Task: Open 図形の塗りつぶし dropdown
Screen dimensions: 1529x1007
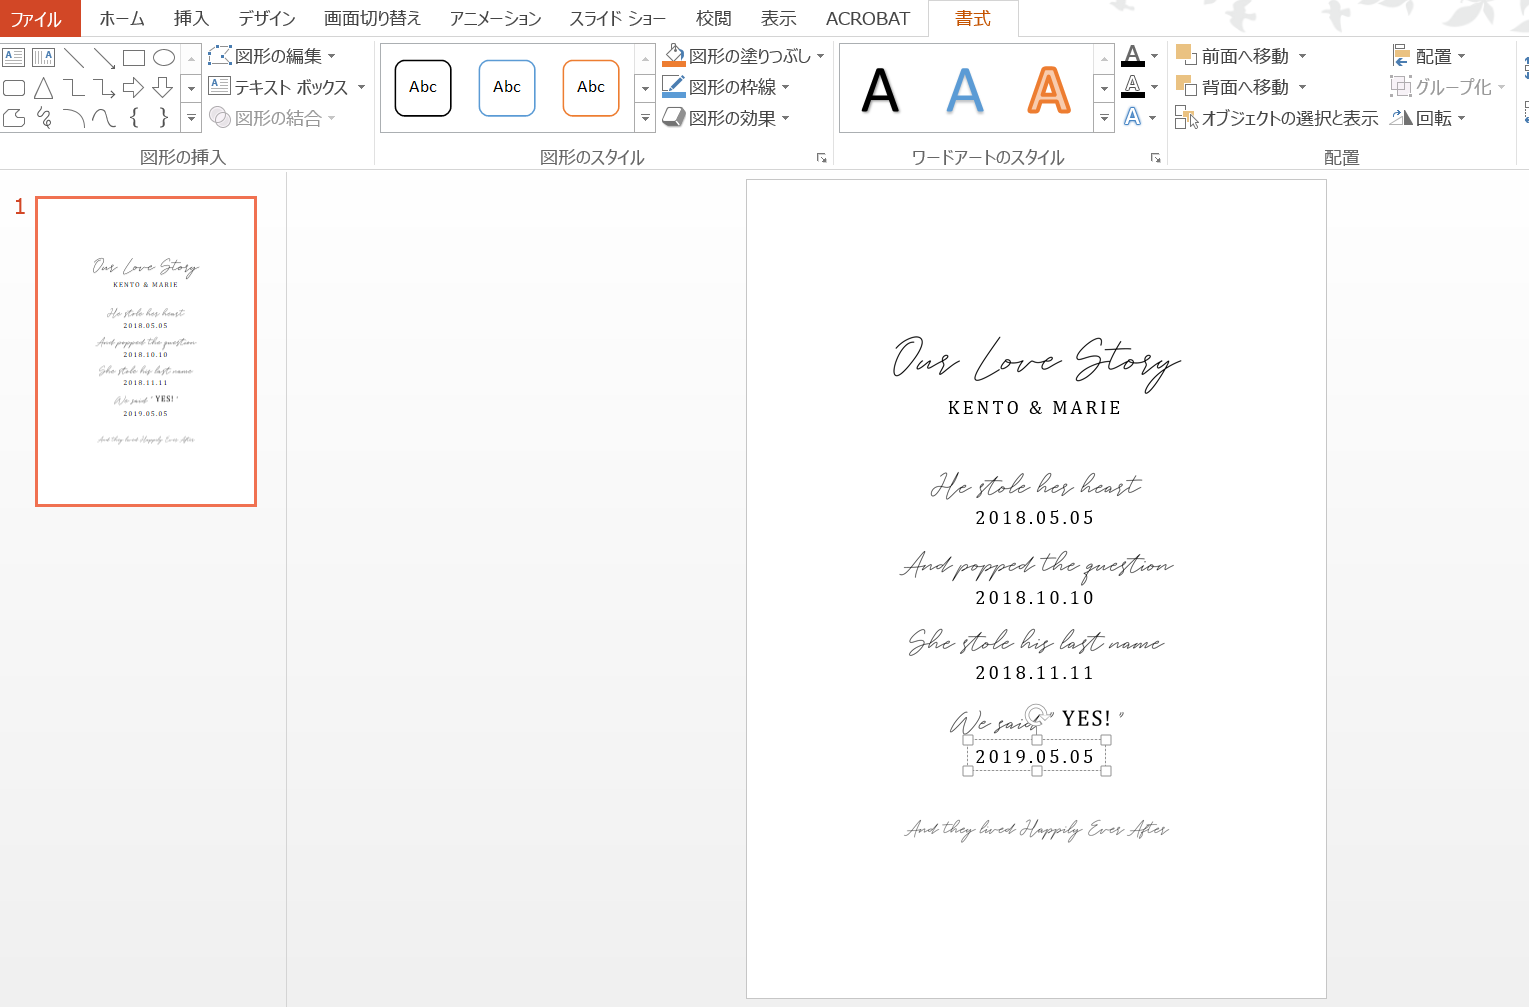Action: click(821, 57)
